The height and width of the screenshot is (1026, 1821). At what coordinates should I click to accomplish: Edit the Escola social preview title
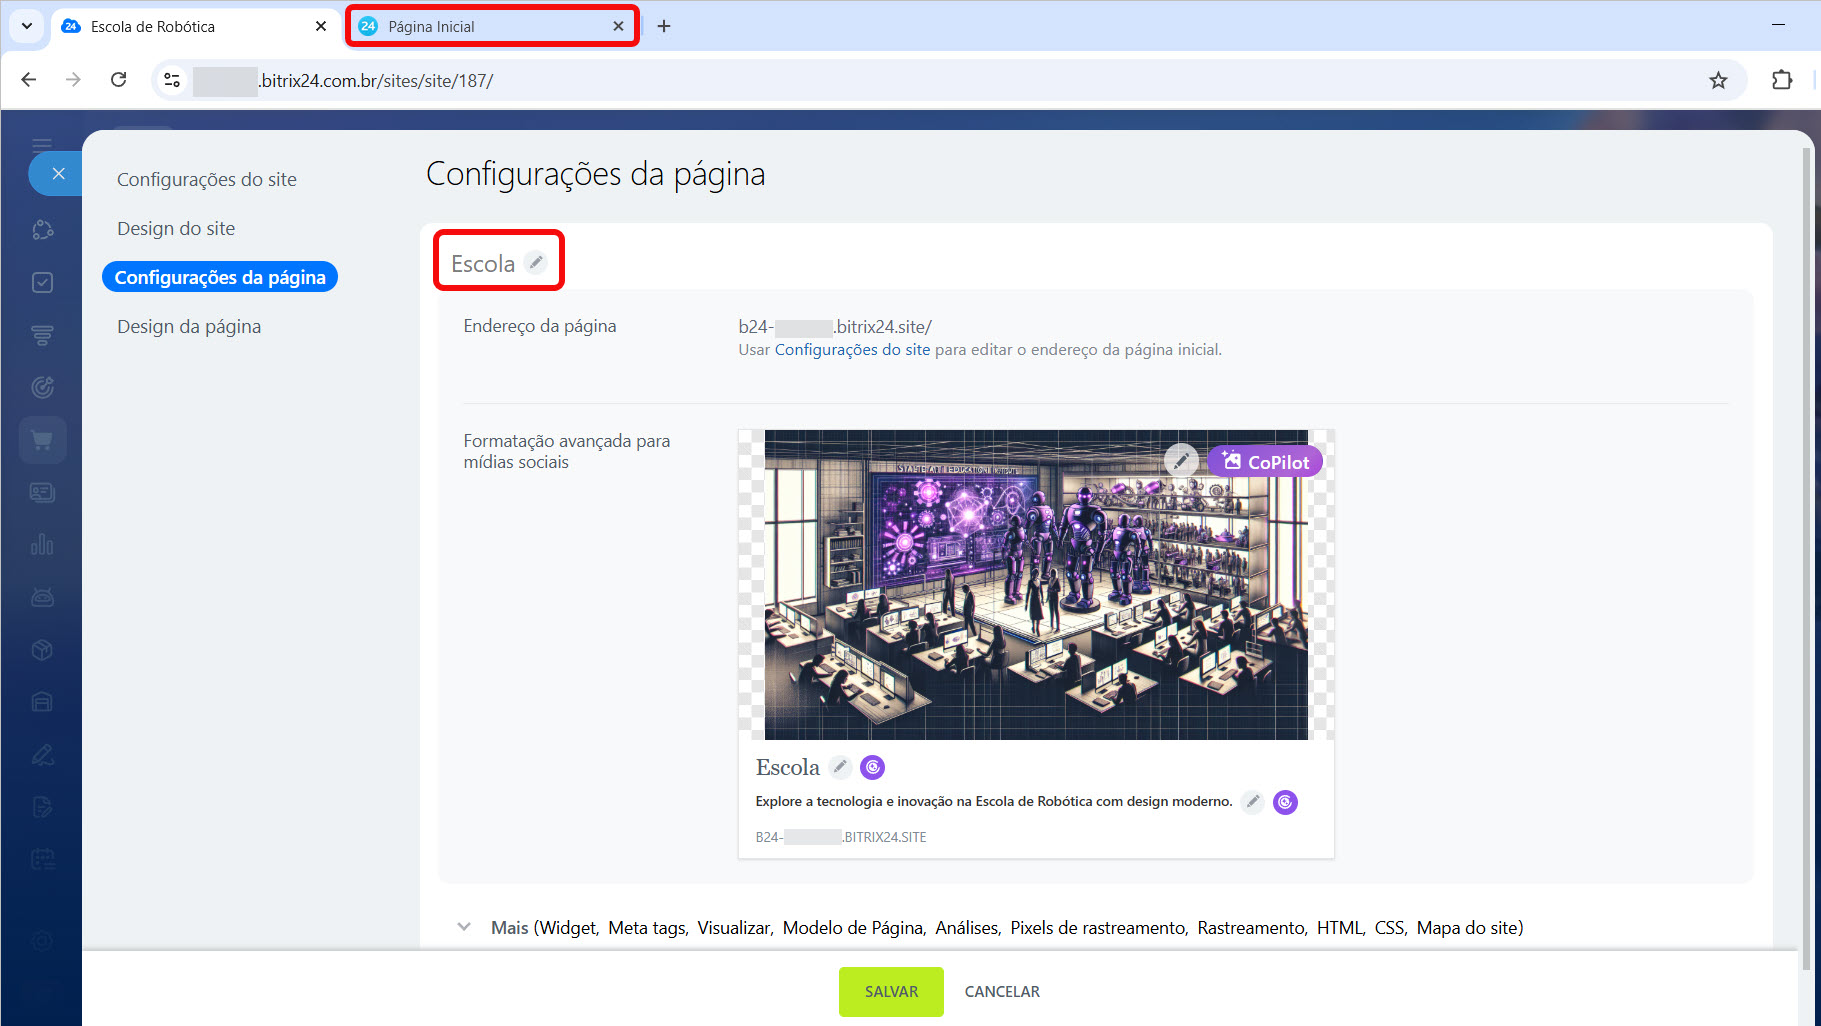(840, 767)
